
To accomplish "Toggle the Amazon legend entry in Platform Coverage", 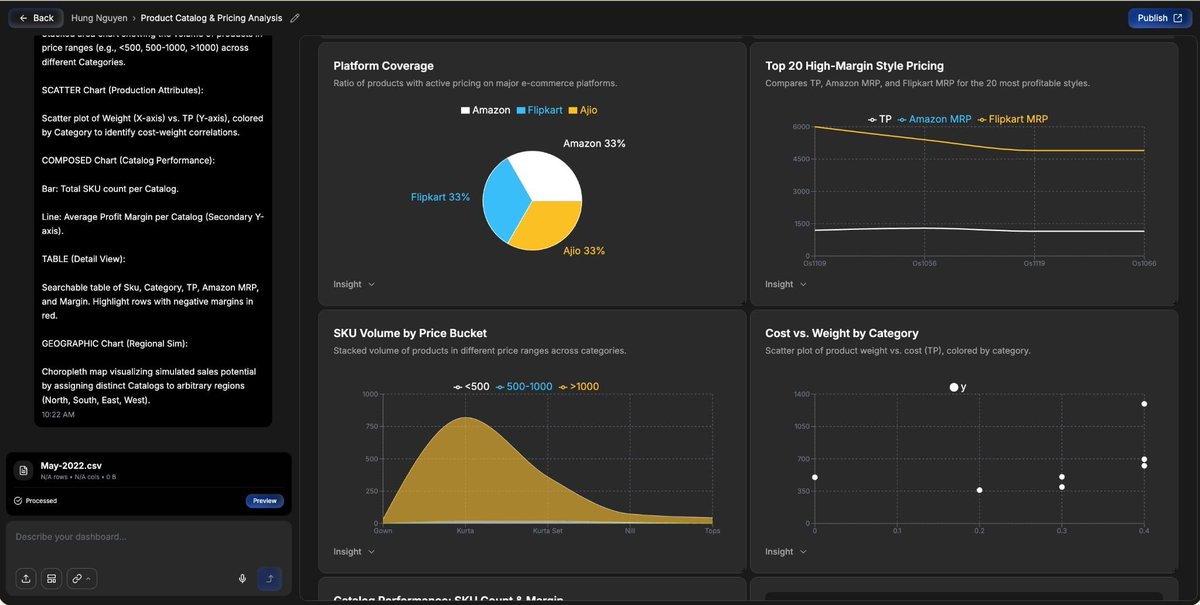I will pos(486,110).
